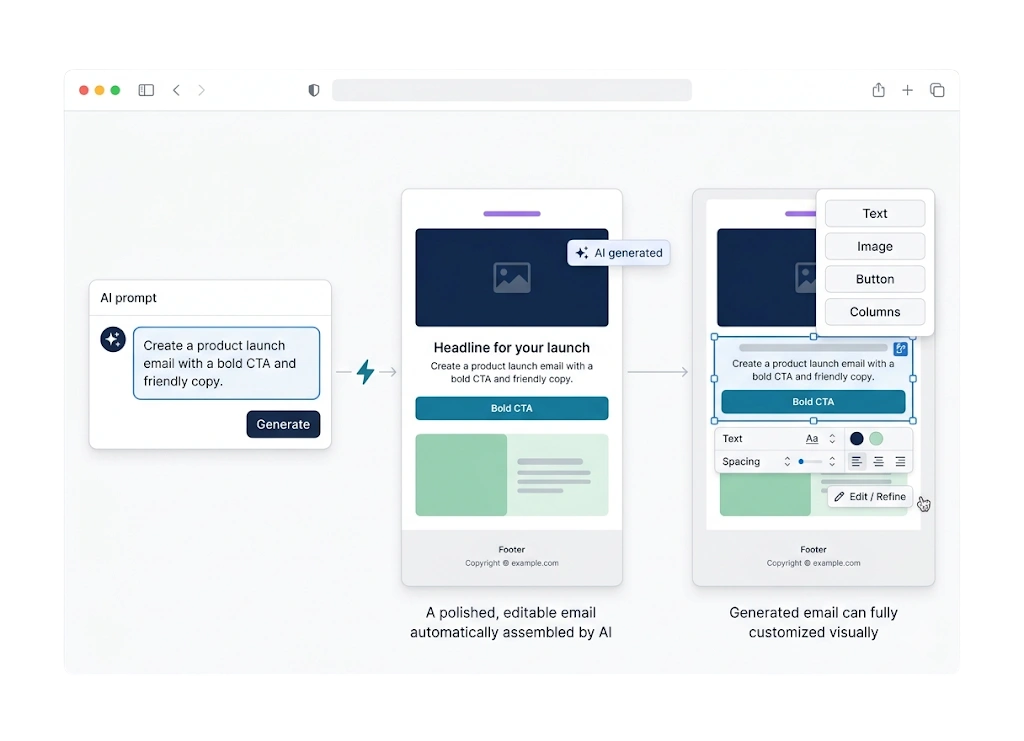
Task: Pick the light green color swatch
Action: tap(876, 439)
